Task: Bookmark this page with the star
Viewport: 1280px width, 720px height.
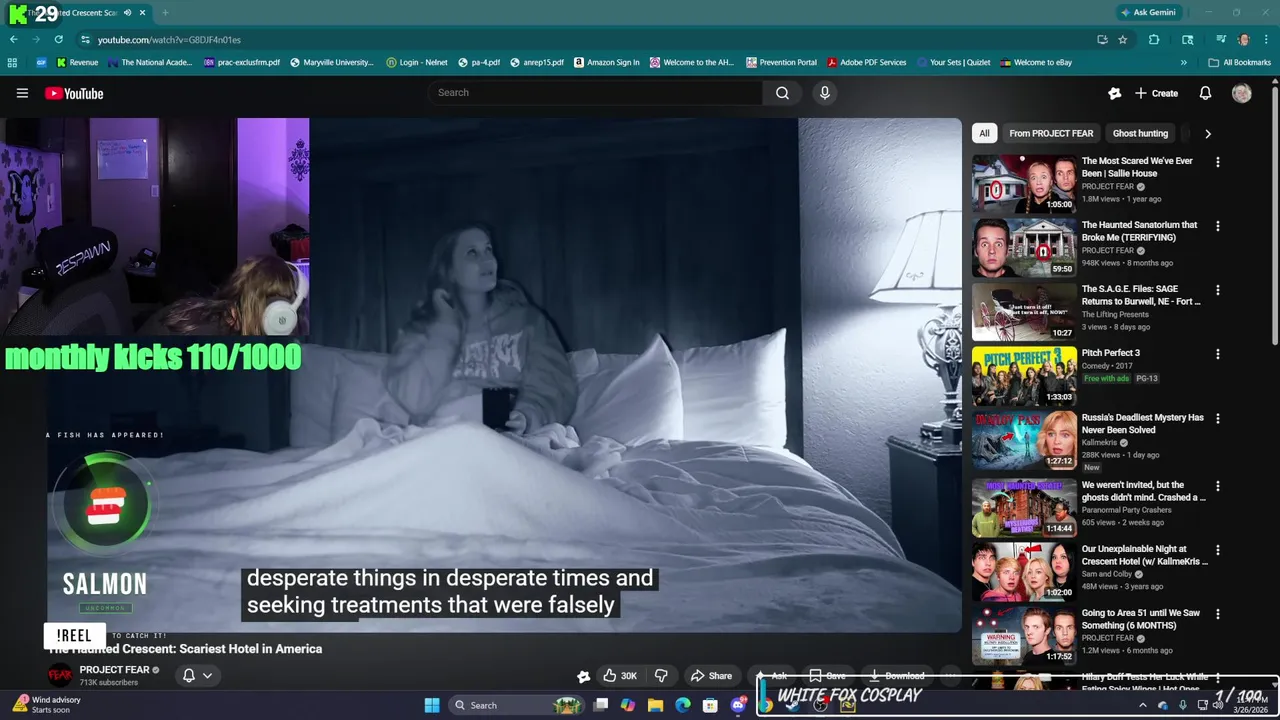Action: pyautogui.click(x=1123, y=39)
